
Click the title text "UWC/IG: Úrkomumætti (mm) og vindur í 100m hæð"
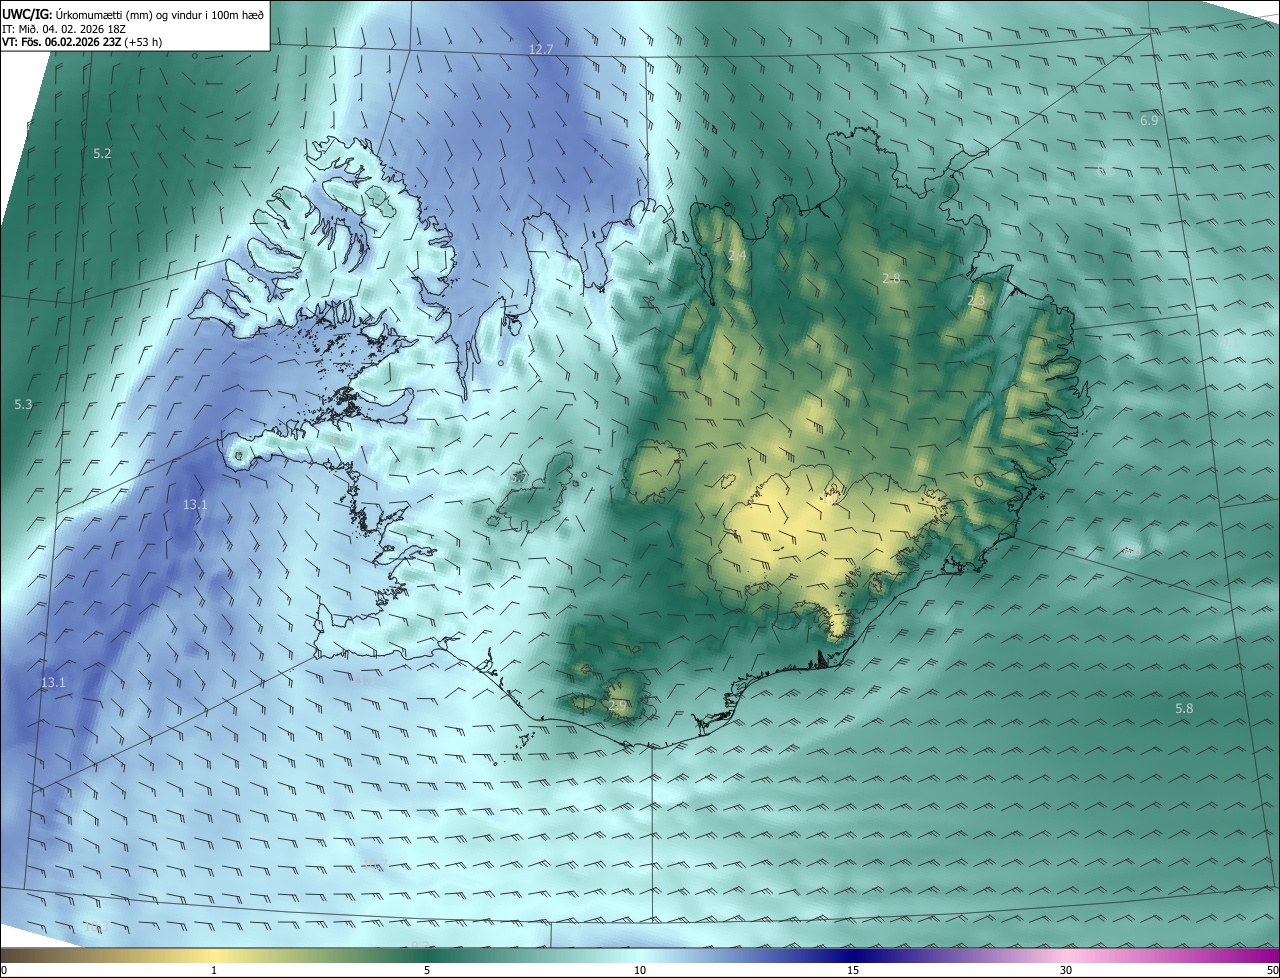[x=133, y=14]
